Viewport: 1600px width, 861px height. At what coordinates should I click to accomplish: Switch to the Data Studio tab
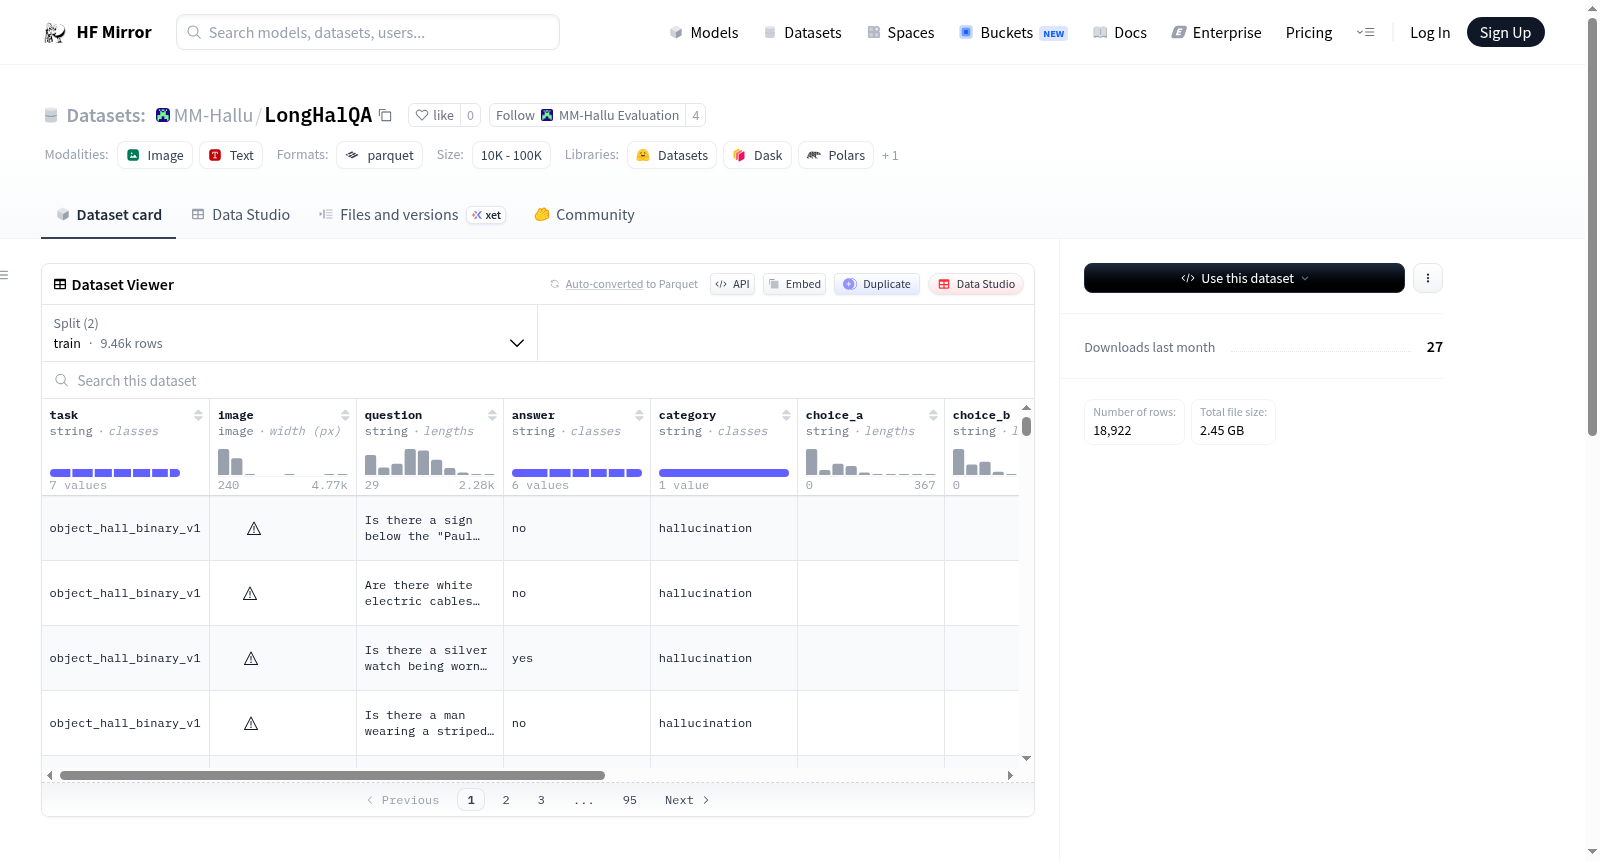pos(241,215)
